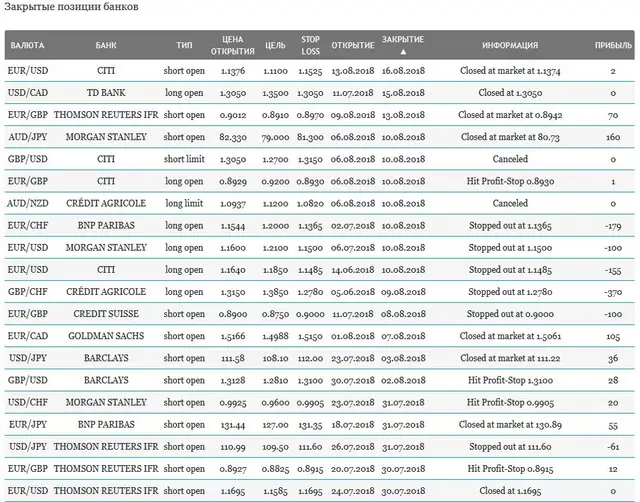Click the STOP LOSS column header
Viewport: 640px width, 502px height.
click(x=310, y=45)
